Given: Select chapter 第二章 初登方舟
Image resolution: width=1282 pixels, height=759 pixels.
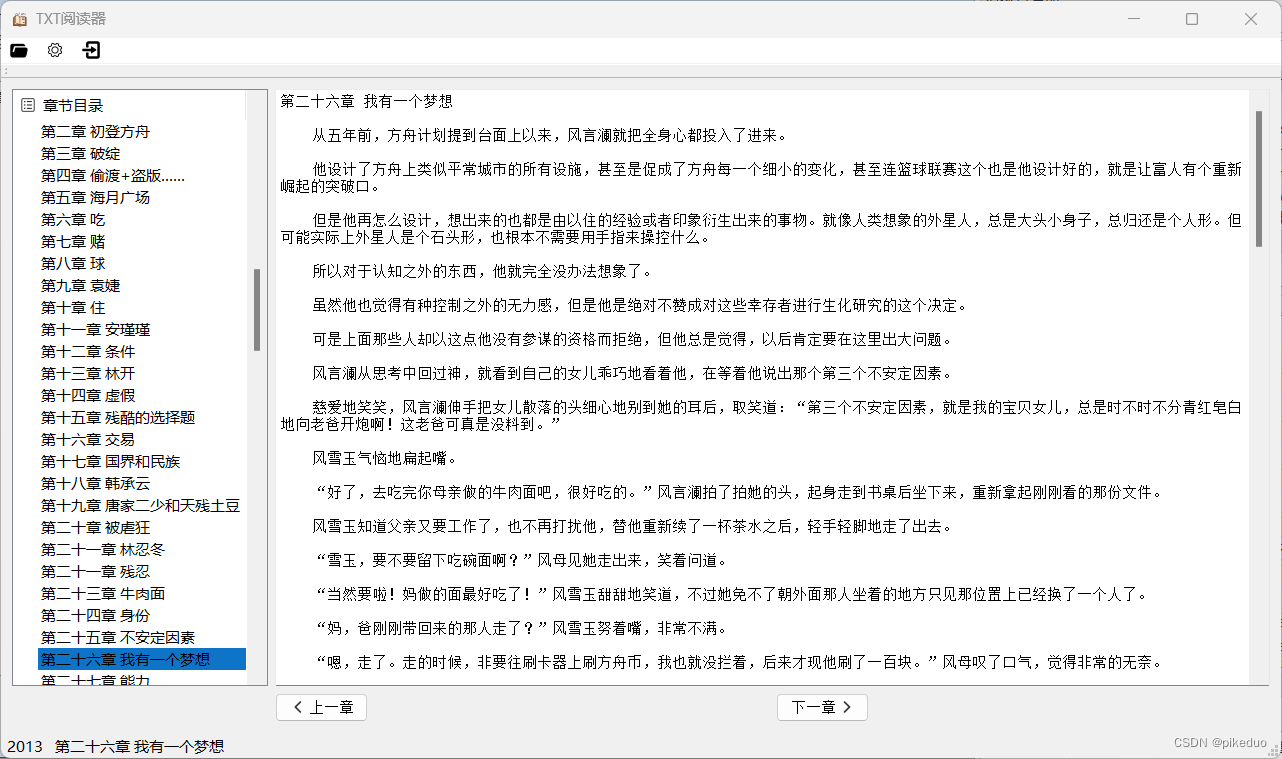Looking at the screenshot, I should click(95, 132).
